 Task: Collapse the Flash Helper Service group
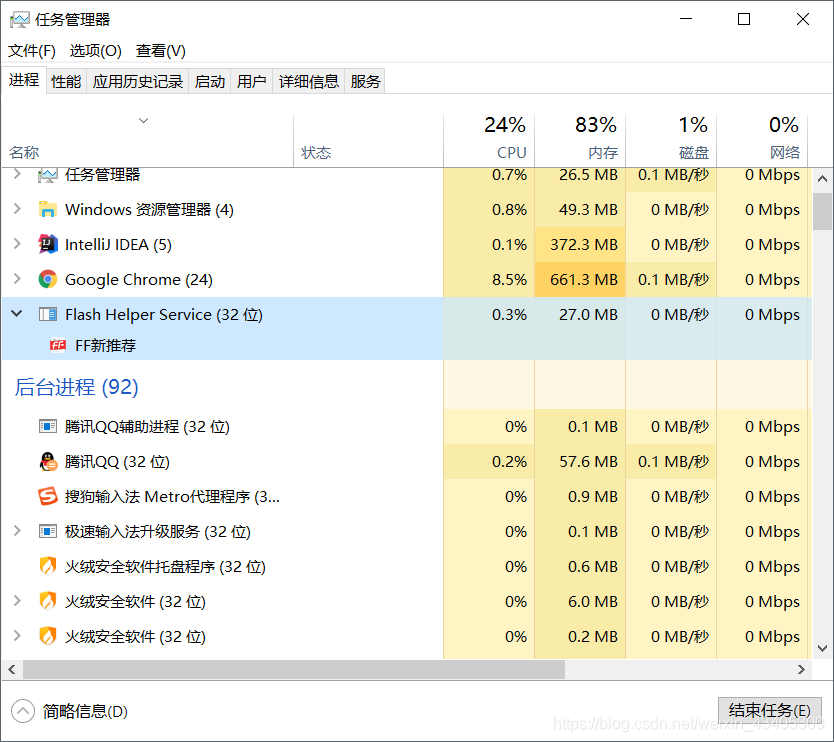tap(16, 312)
